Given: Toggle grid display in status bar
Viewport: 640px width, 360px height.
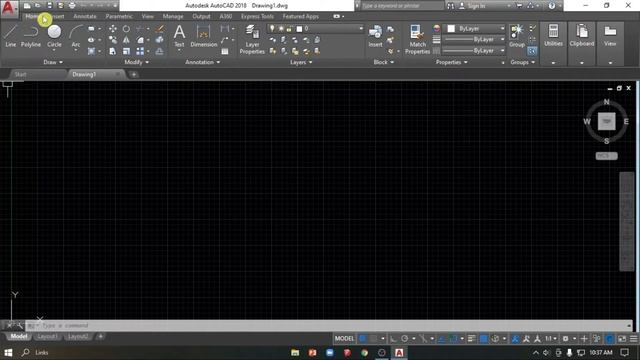Looking at the screenshot, I should [362, 338].
